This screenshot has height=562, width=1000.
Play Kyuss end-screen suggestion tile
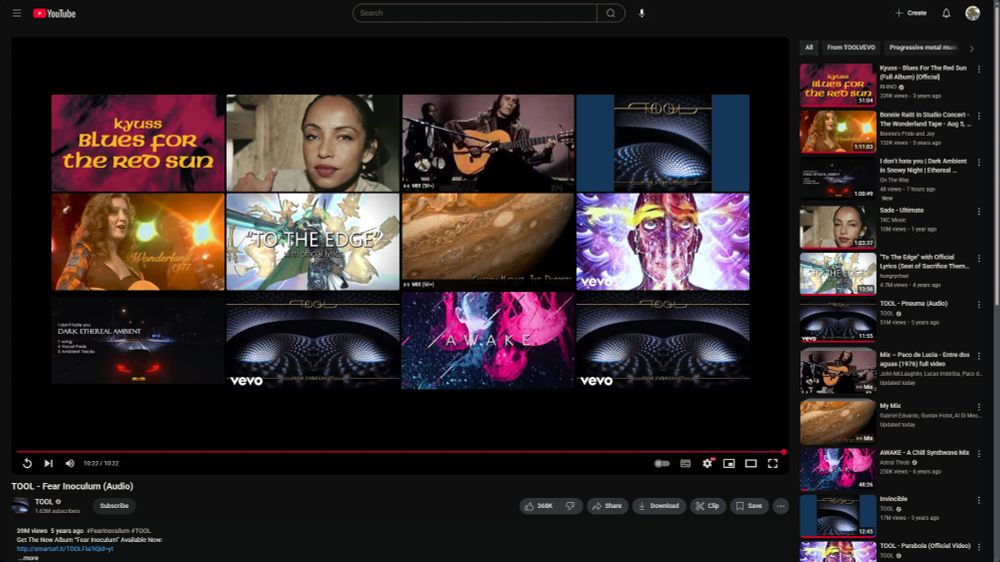pyautogui.click(x=138, y=143)
